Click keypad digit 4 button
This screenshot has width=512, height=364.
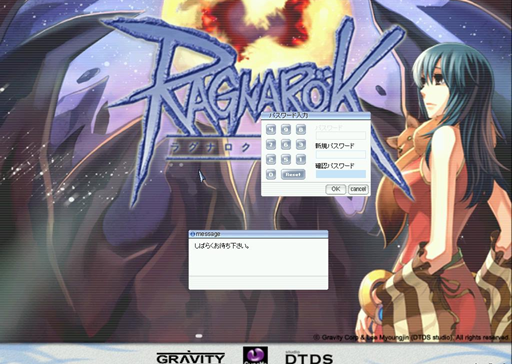(271, 129)
